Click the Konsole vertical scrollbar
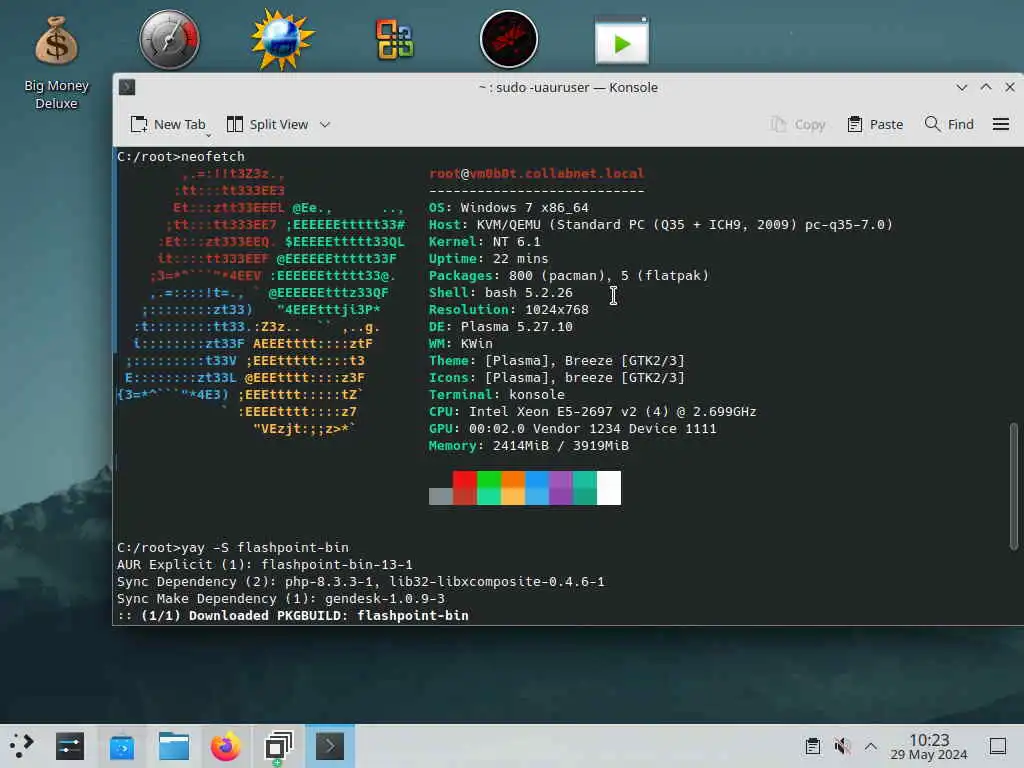This screenshot has width=1024, height=768. point(1014,486)
